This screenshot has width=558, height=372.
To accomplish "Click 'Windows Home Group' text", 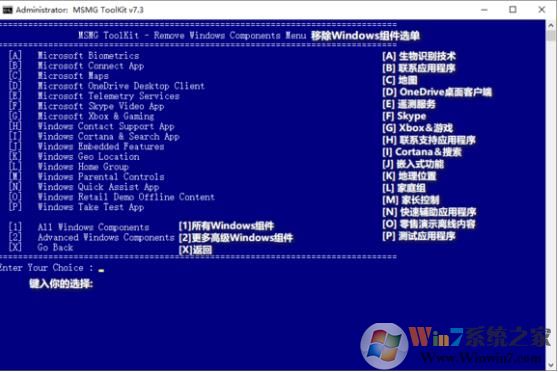I will tap(83, 167).
